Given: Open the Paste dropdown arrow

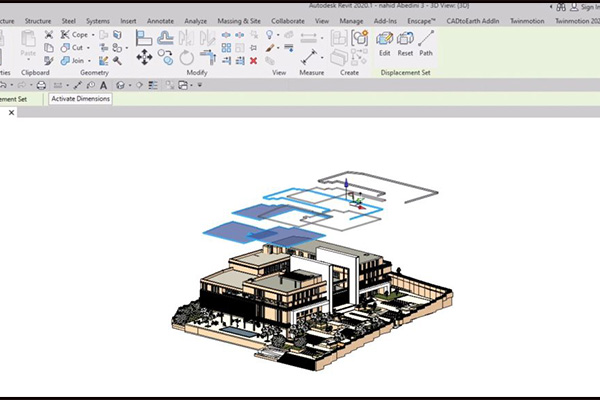Looking at the screenshot, I should tap(28, 60).
